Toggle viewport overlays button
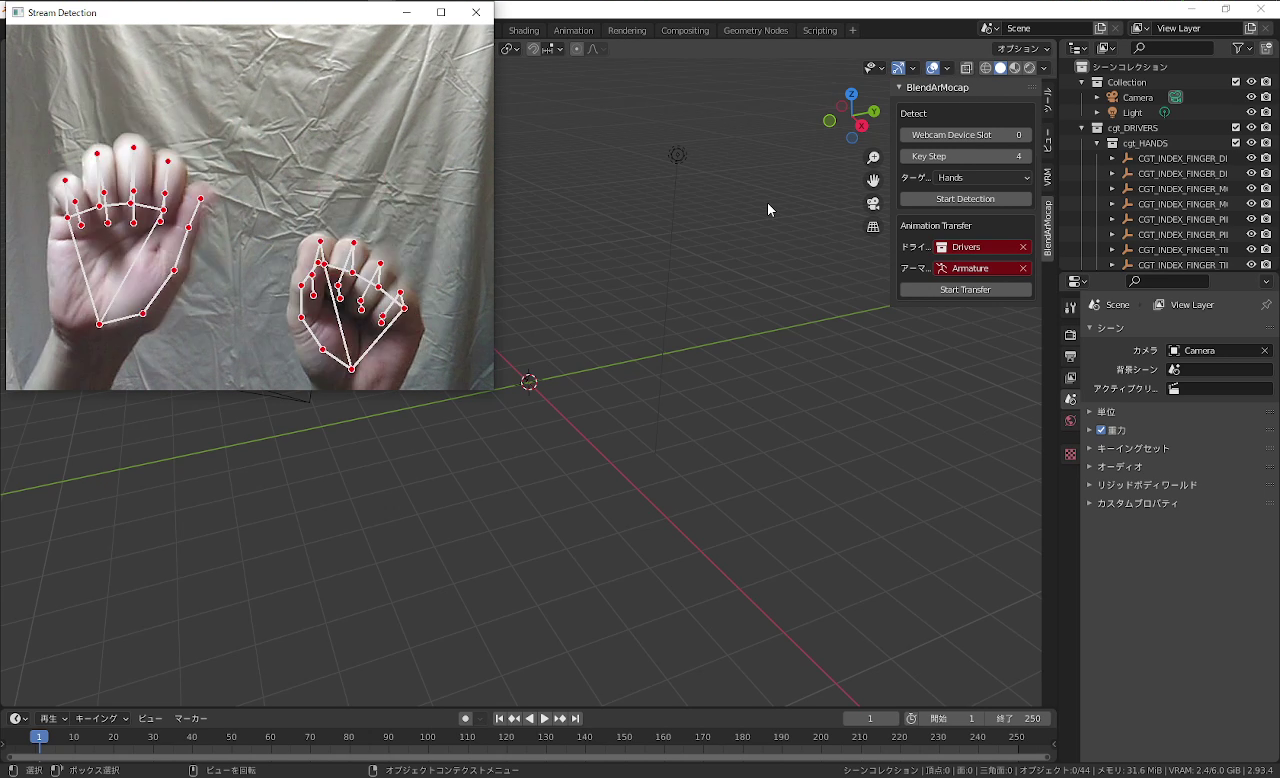This screenshot has width=1280, height=778. (932, 68)
